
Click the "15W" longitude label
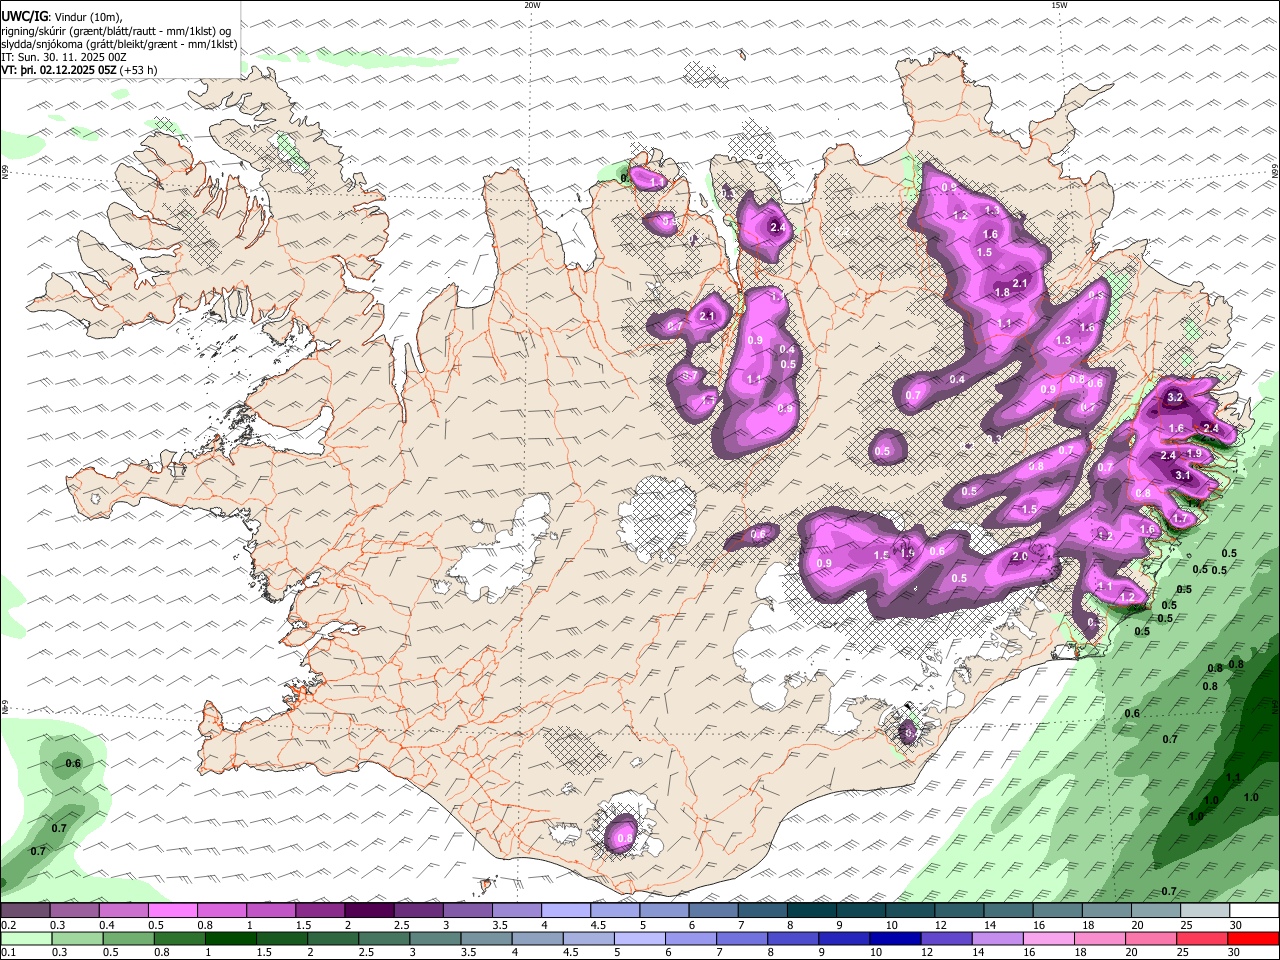click(x=1059, y=5)
